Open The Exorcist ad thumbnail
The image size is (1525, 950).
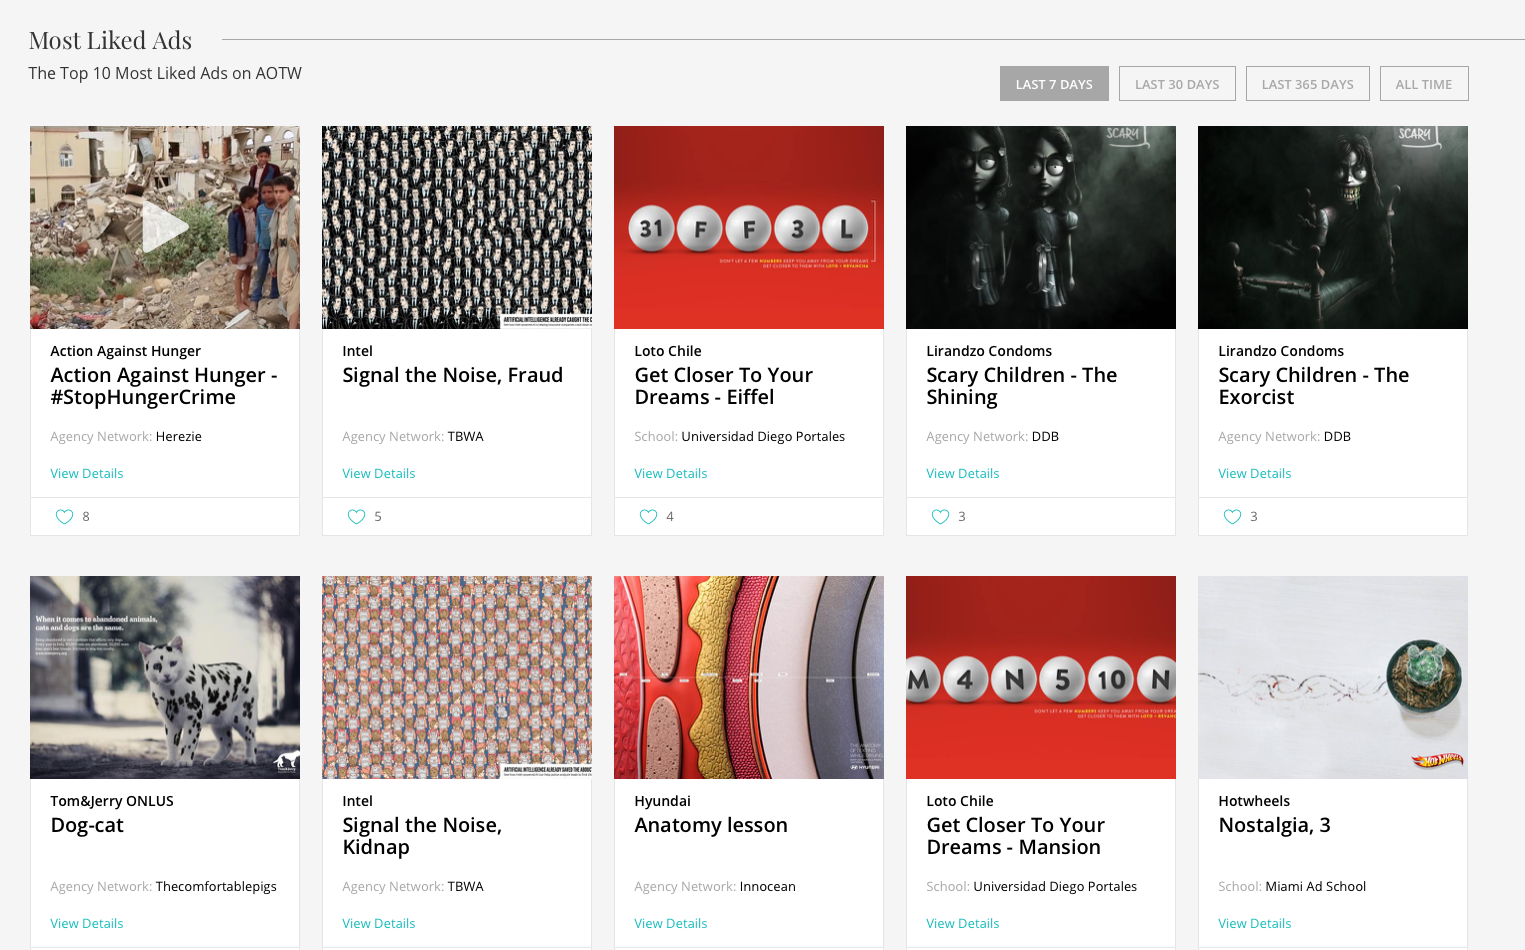tap(1333, 227)
